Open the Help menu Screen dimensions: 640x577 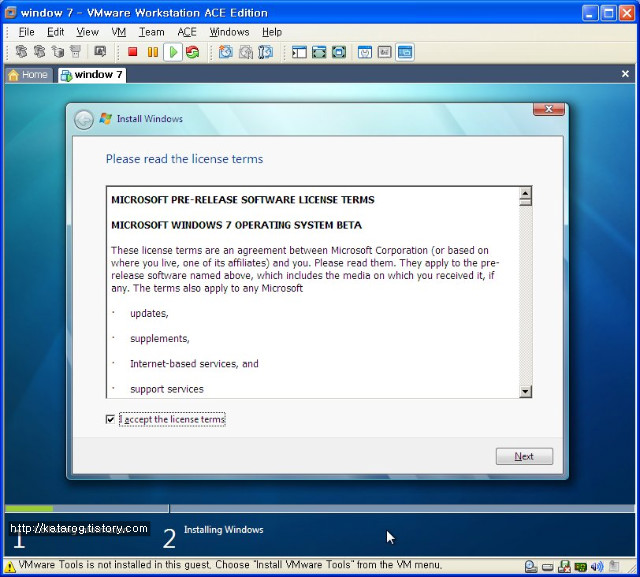272,32
